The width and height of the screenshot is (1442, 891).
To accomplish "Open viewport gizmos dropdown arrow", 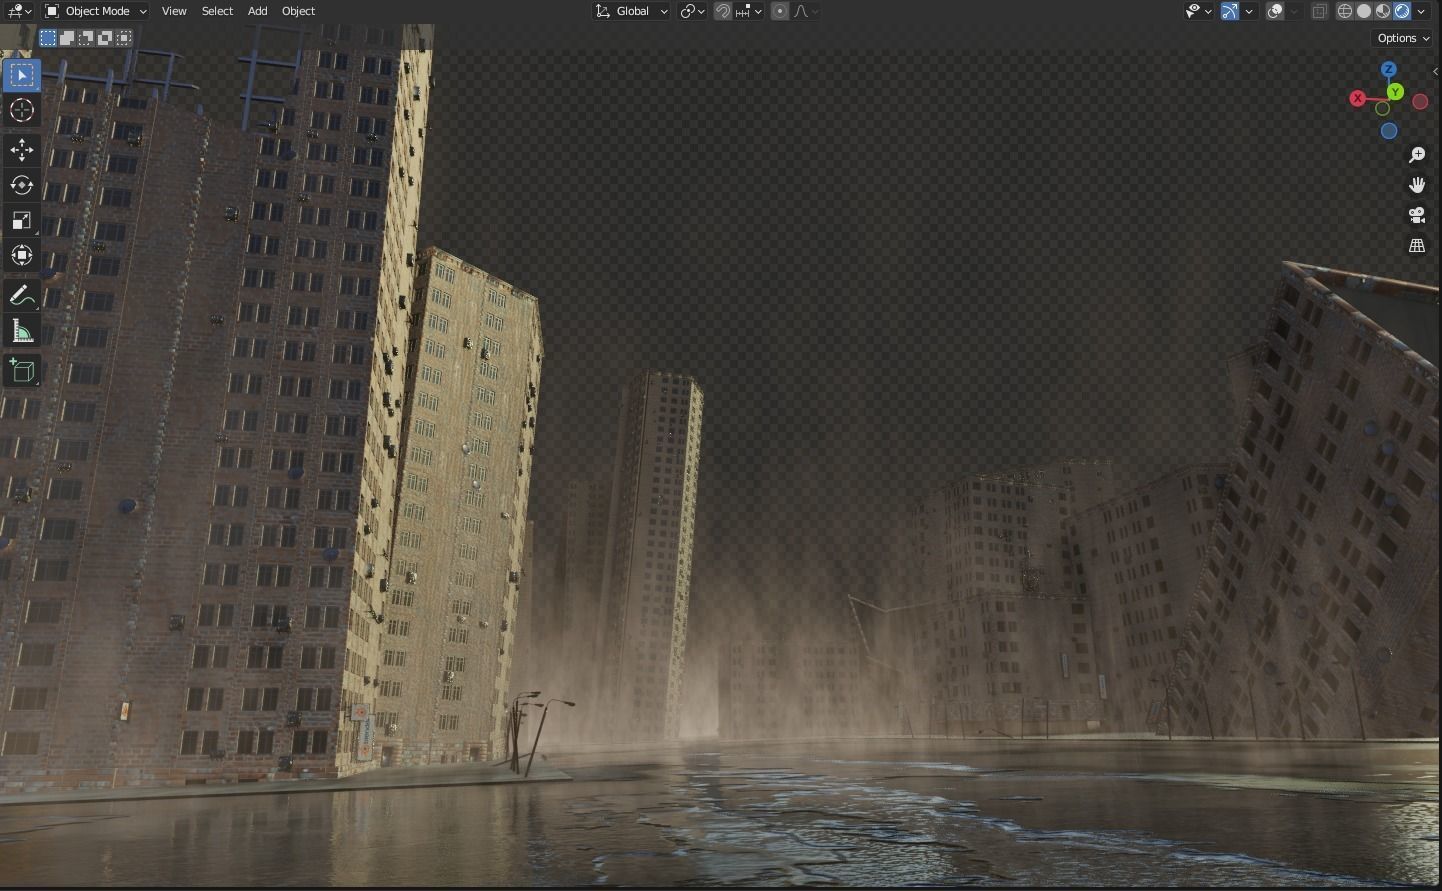I will pyautogui.click(x=1250, y=11).
